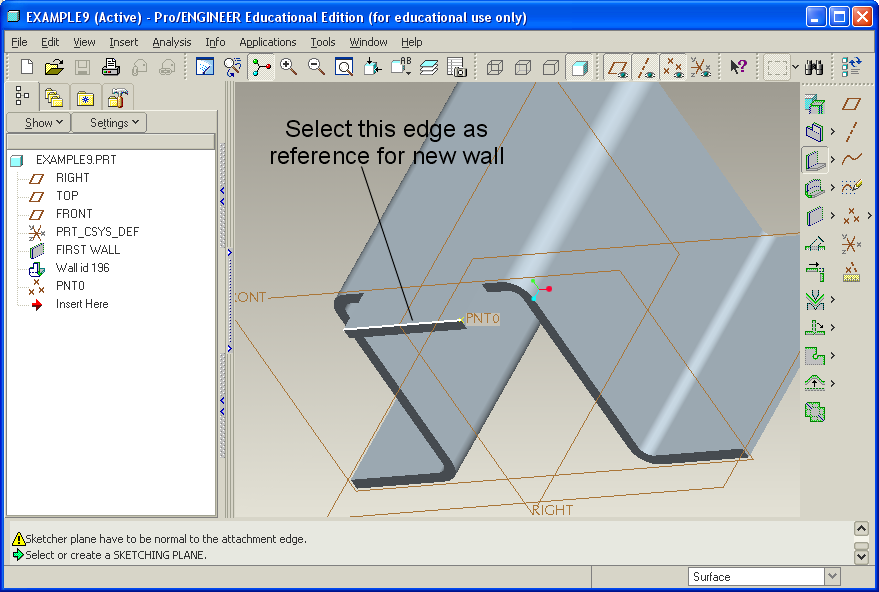Open the Surface selection filter dropdown

coord(832,576)
